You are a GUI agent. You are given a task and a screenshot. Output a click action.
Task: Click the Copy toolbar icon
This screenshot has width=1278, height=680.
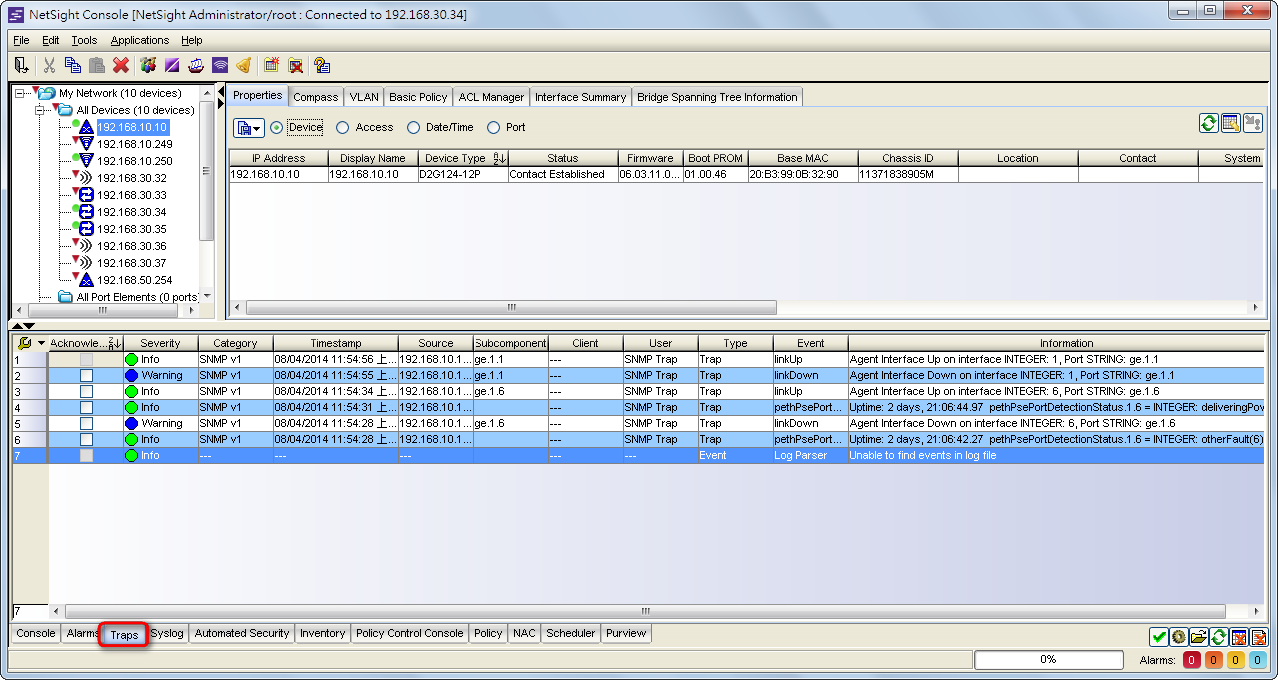tap(73, 65)
